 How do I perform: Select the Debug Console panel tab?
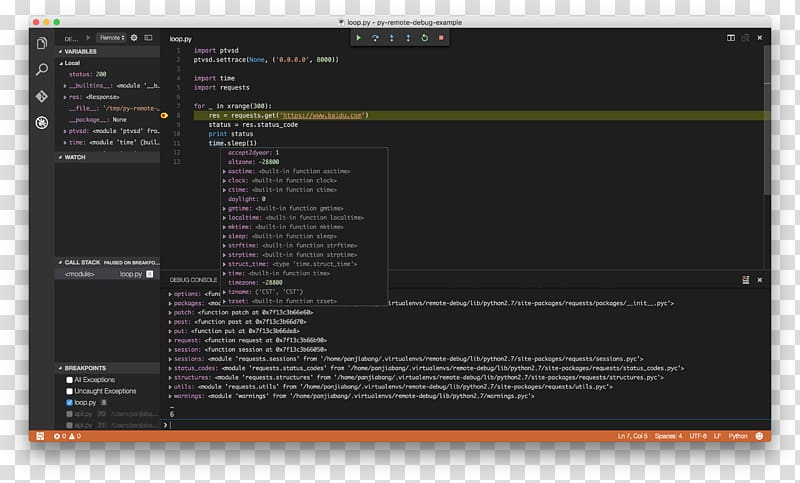click(193, 280)
